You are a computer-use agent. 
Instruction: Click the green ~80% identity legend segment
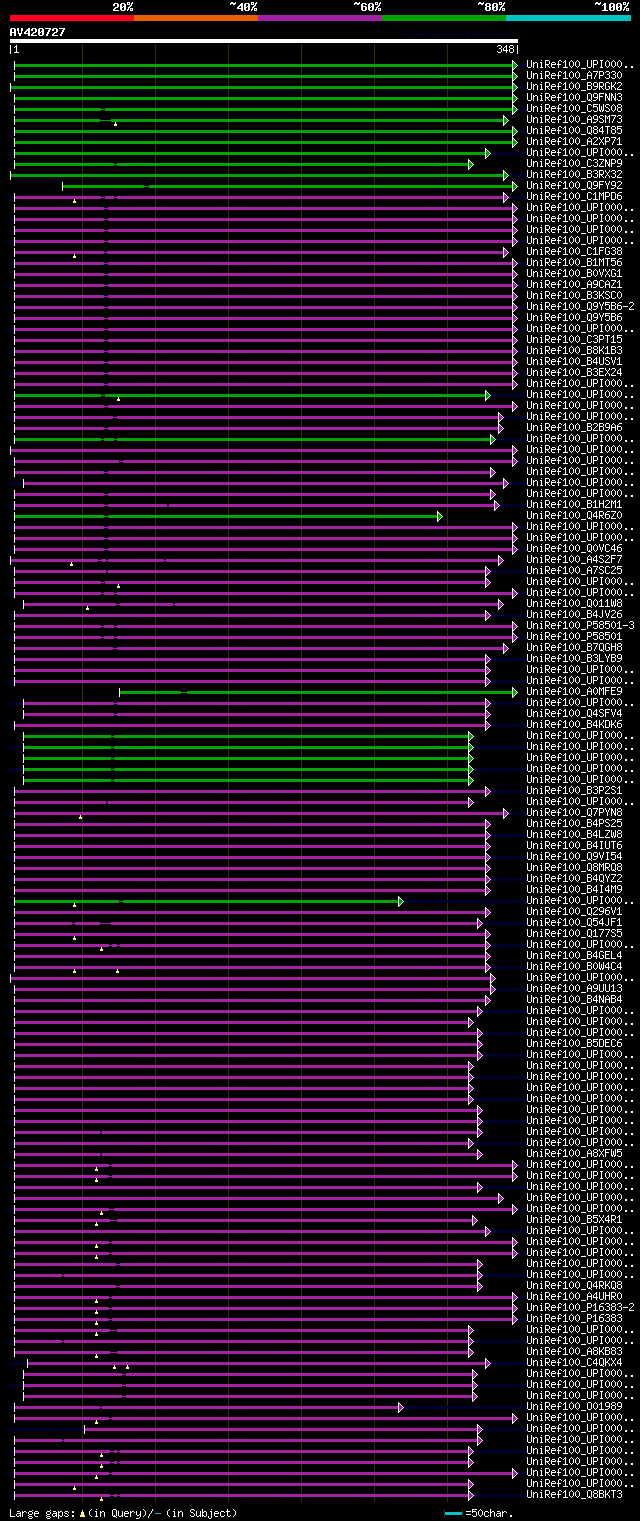(x=444, y=18)
